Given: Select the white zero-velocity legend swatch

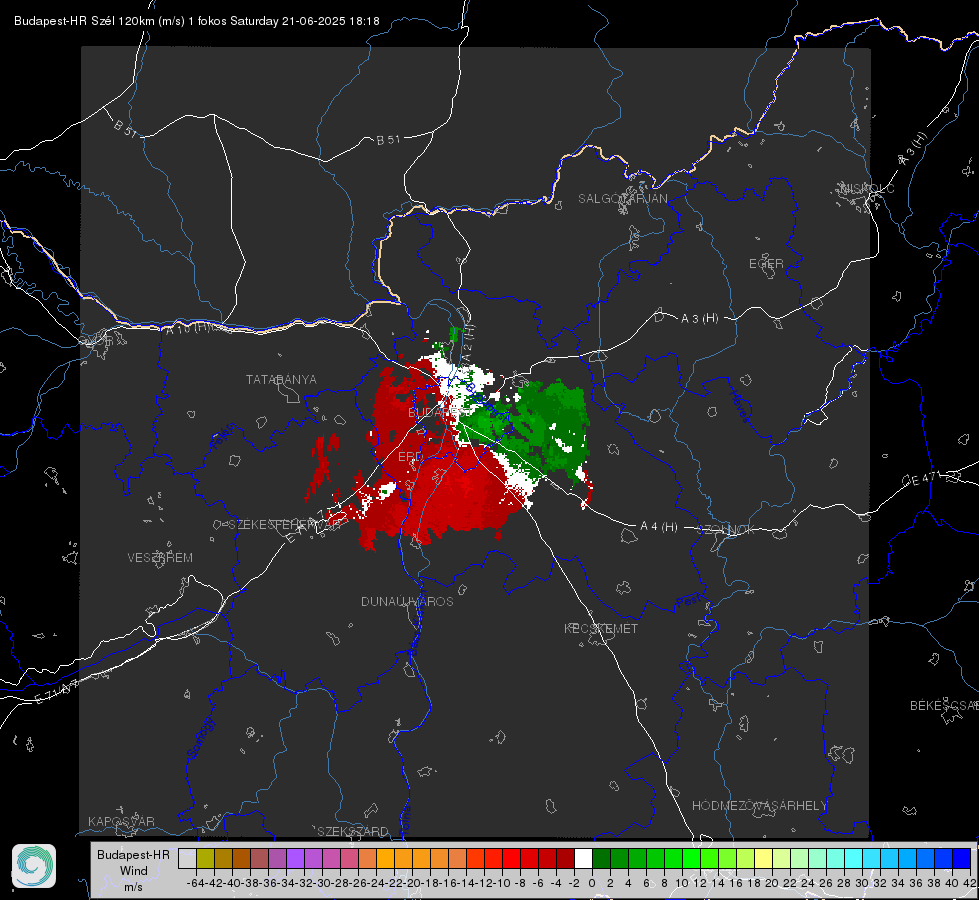Looking at the screenshot, I should (x=583, y=858).
